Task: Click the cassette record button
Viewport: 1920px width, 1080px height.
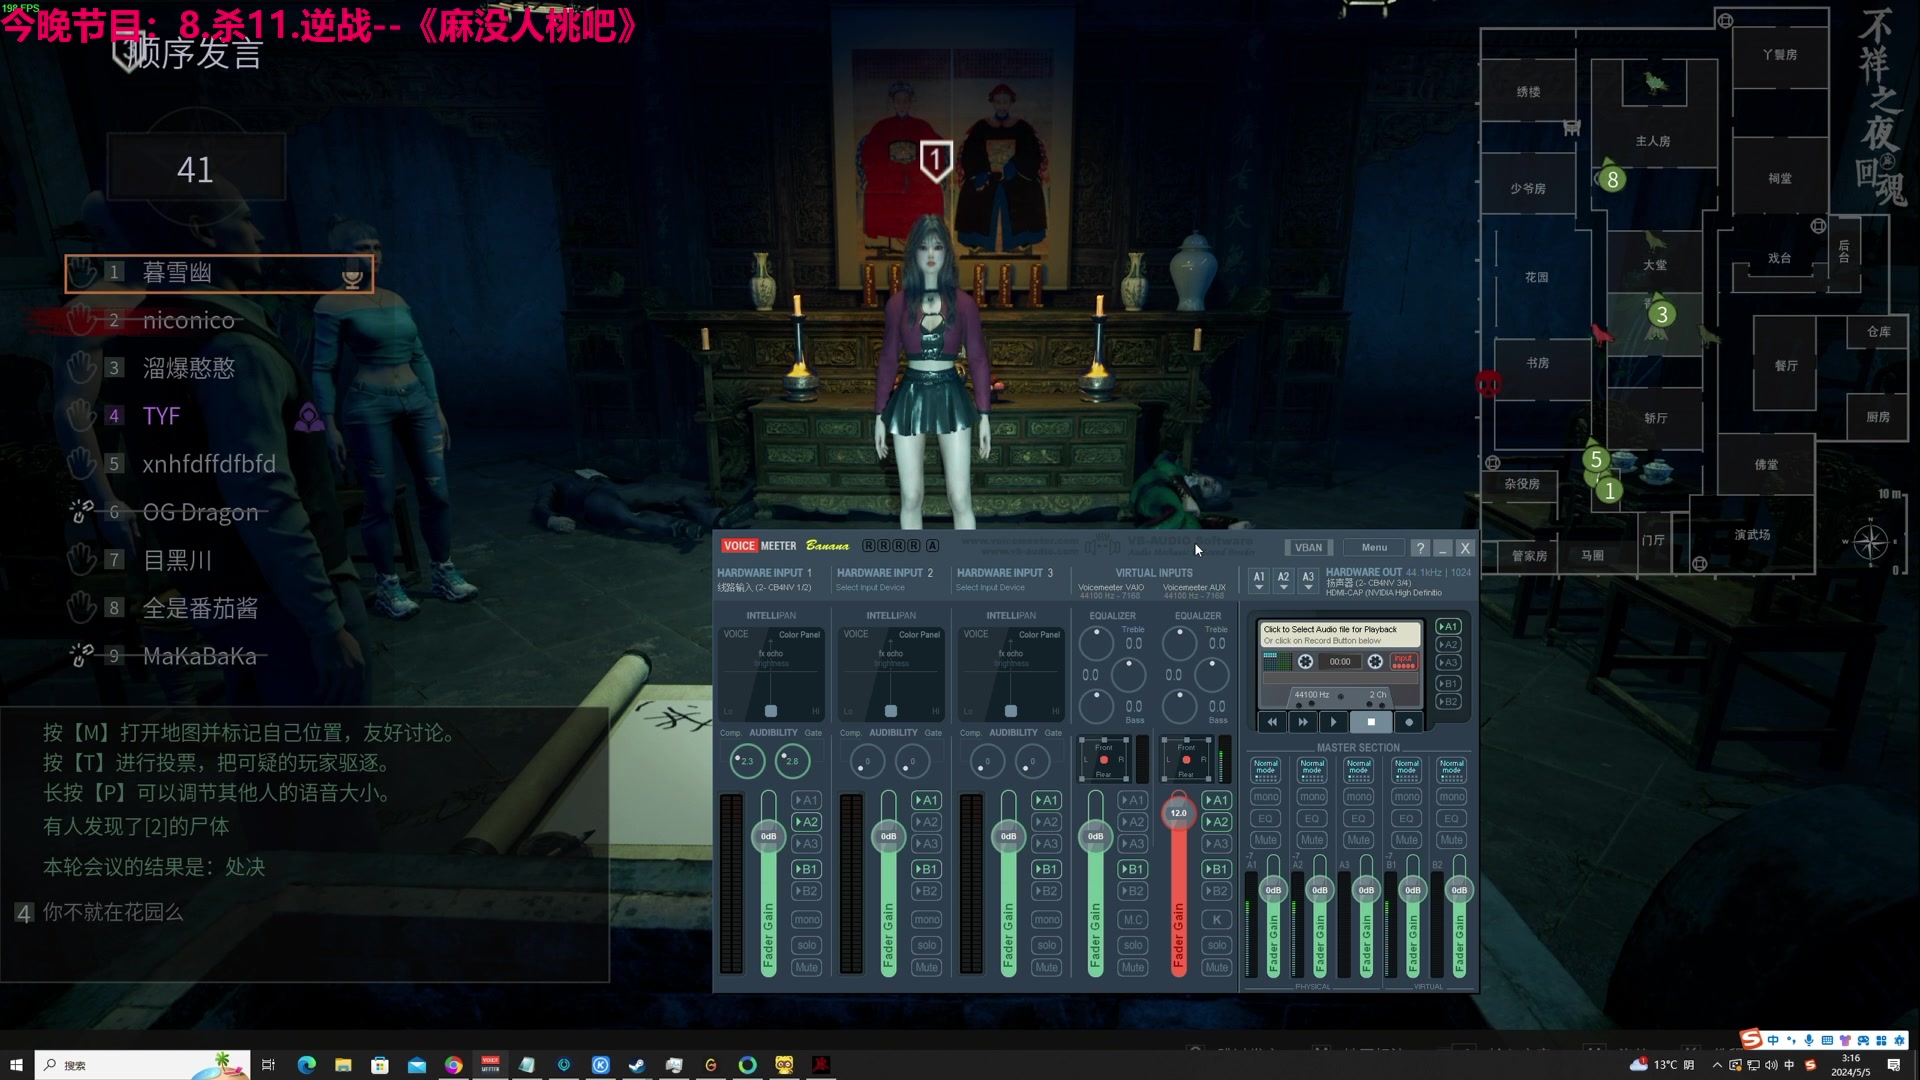Action: 1409,722
